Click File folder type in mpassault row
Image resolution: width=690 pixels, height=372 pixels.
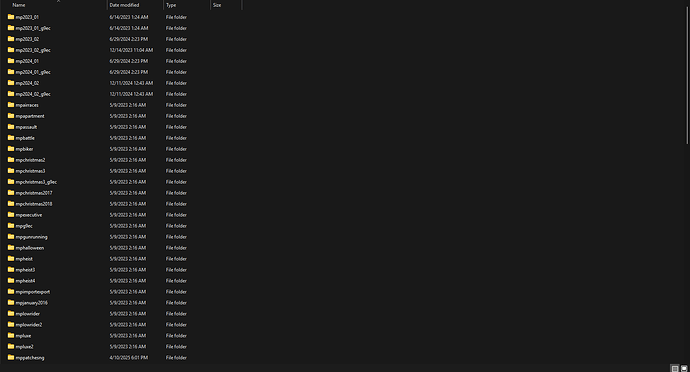coord(176,127)
